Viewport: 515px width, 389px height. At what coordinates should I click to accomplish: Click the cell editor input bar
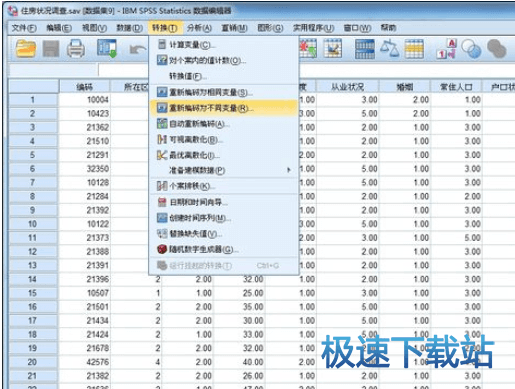pyautogui.click(x=307, y=70)
